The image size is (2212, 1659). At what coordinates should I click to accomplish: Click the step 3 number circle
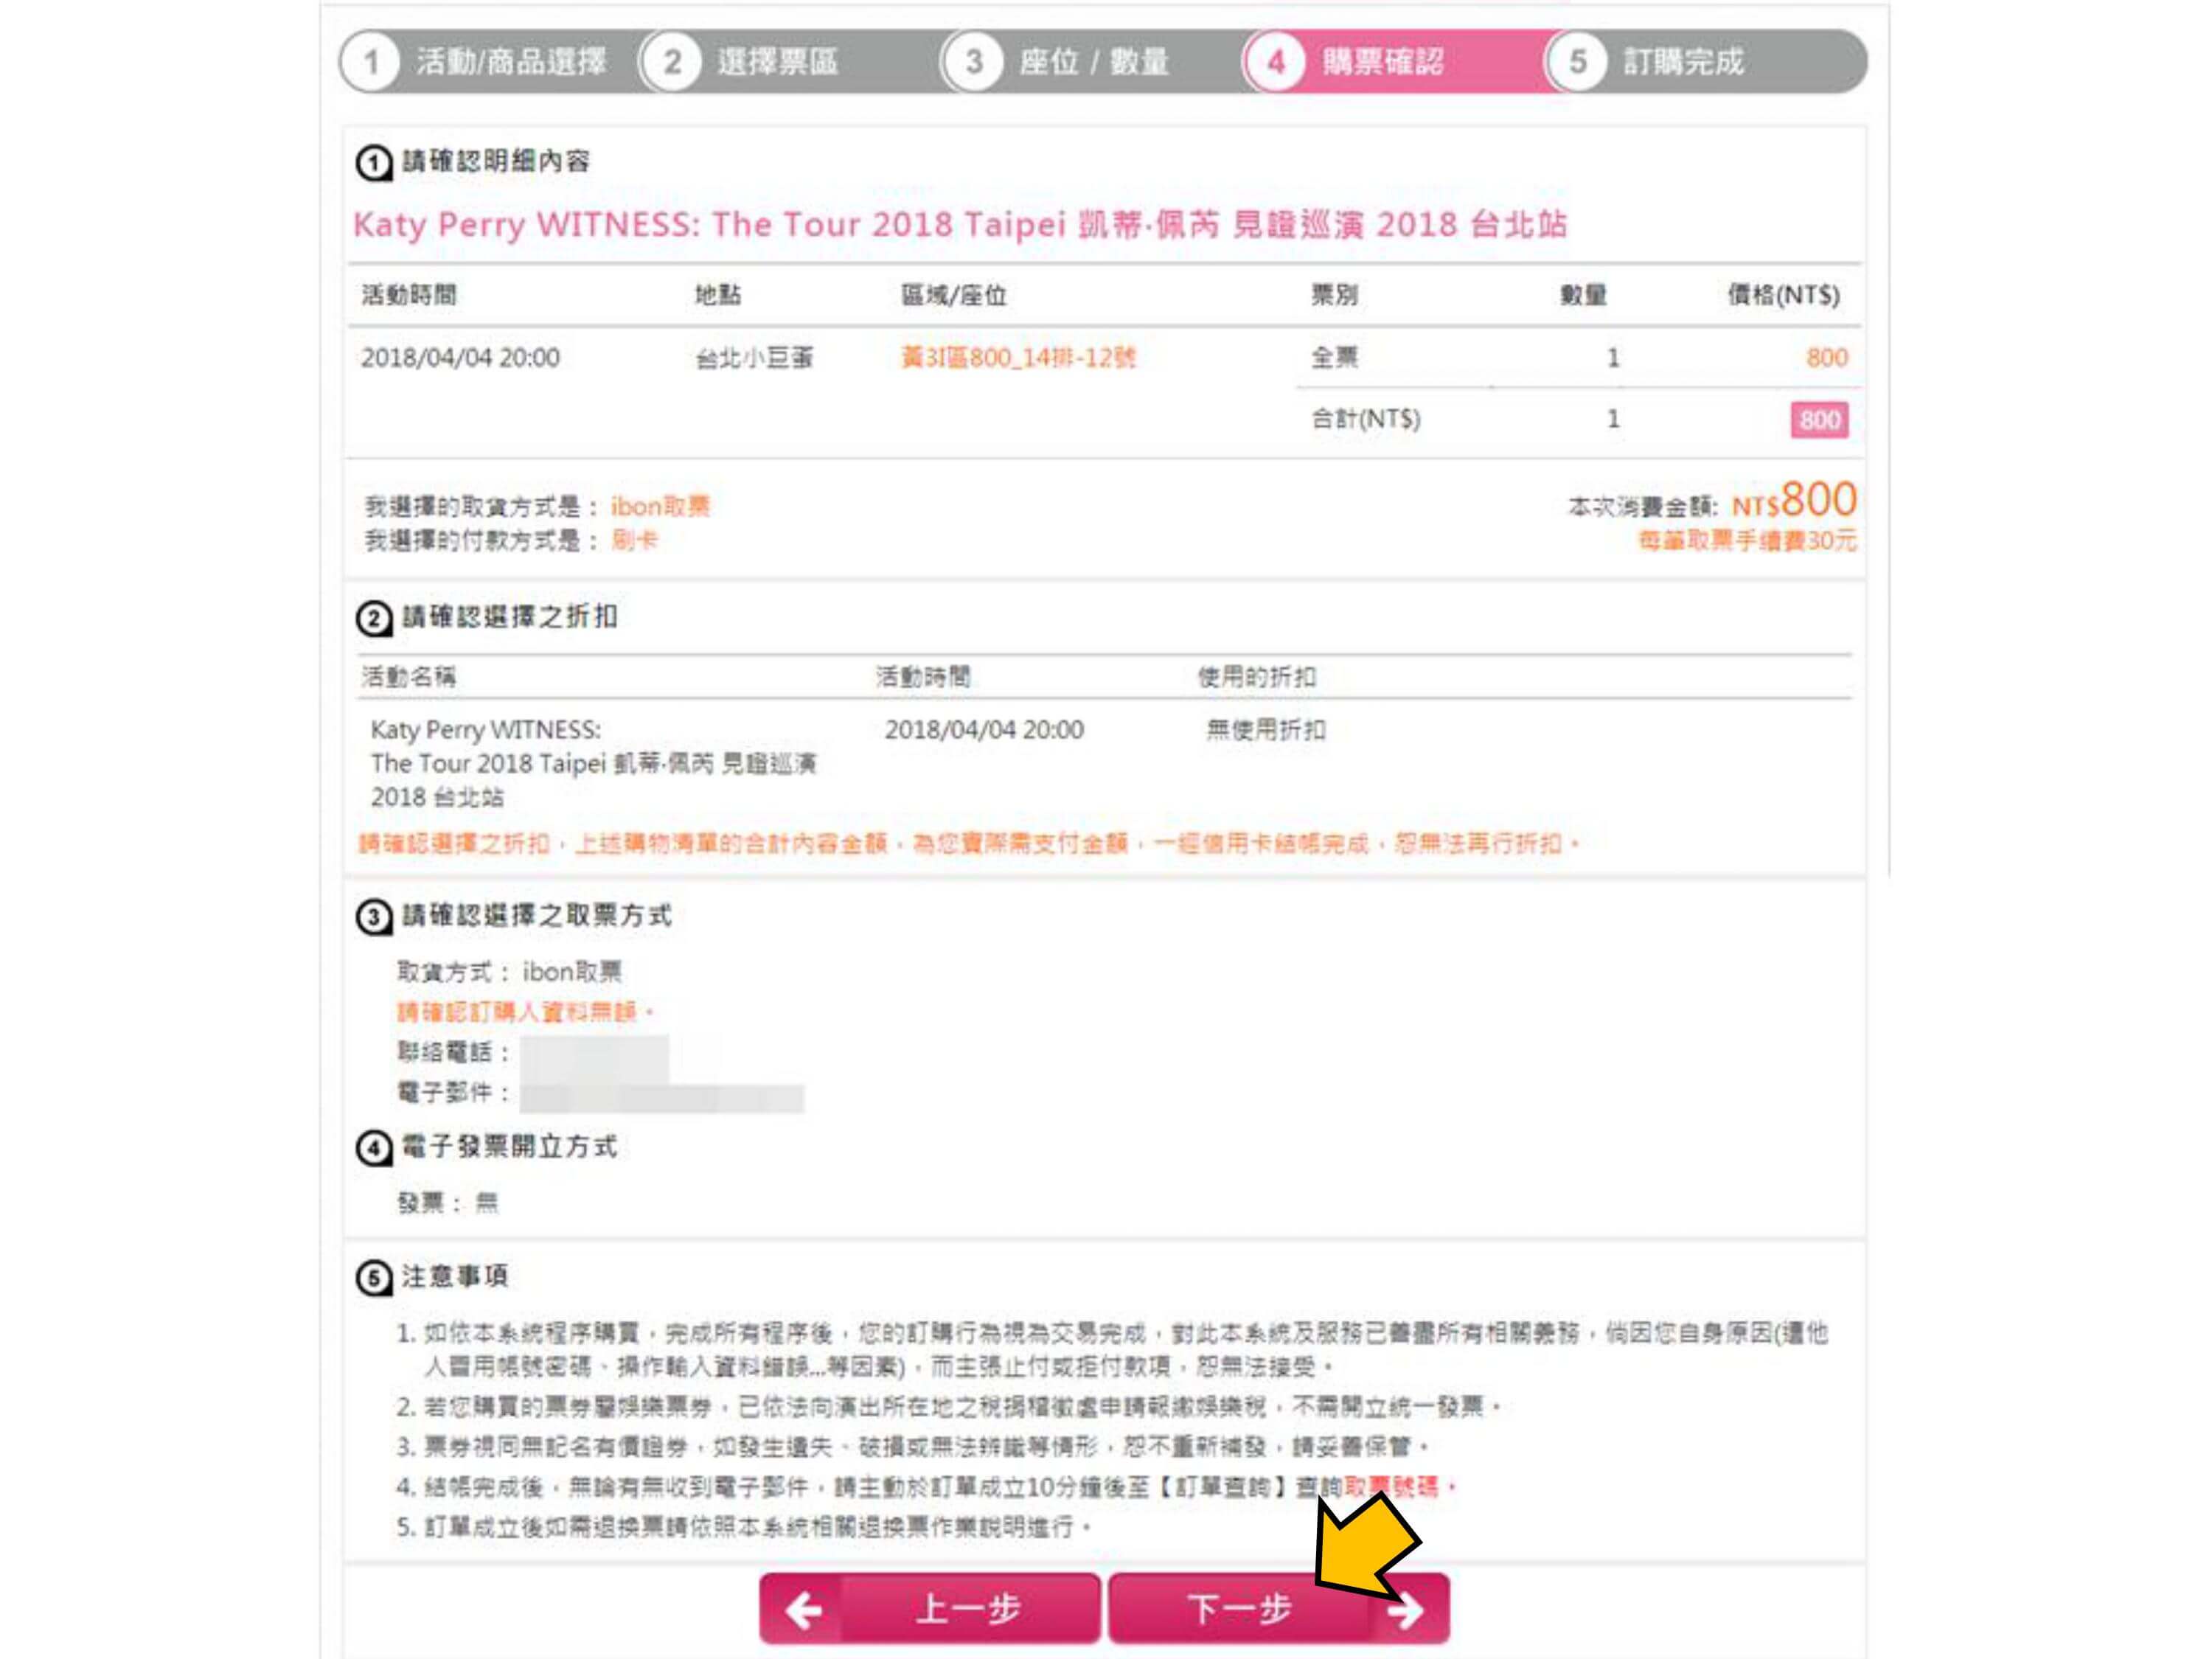coord(973,62)
